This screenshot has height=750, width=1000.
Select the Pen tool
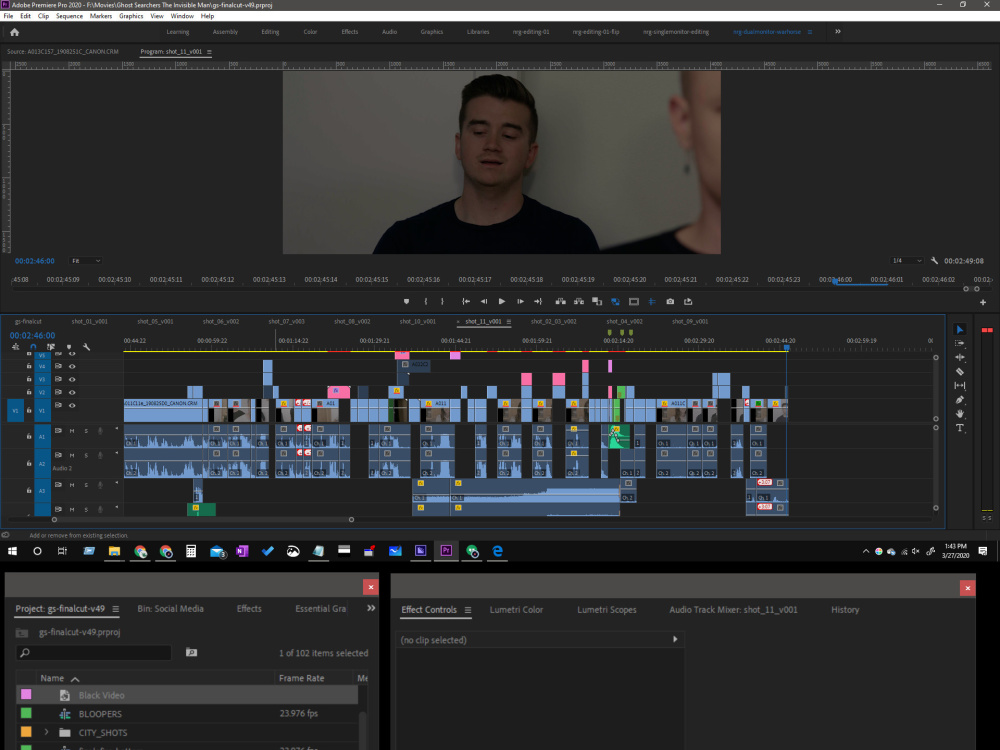959,400
